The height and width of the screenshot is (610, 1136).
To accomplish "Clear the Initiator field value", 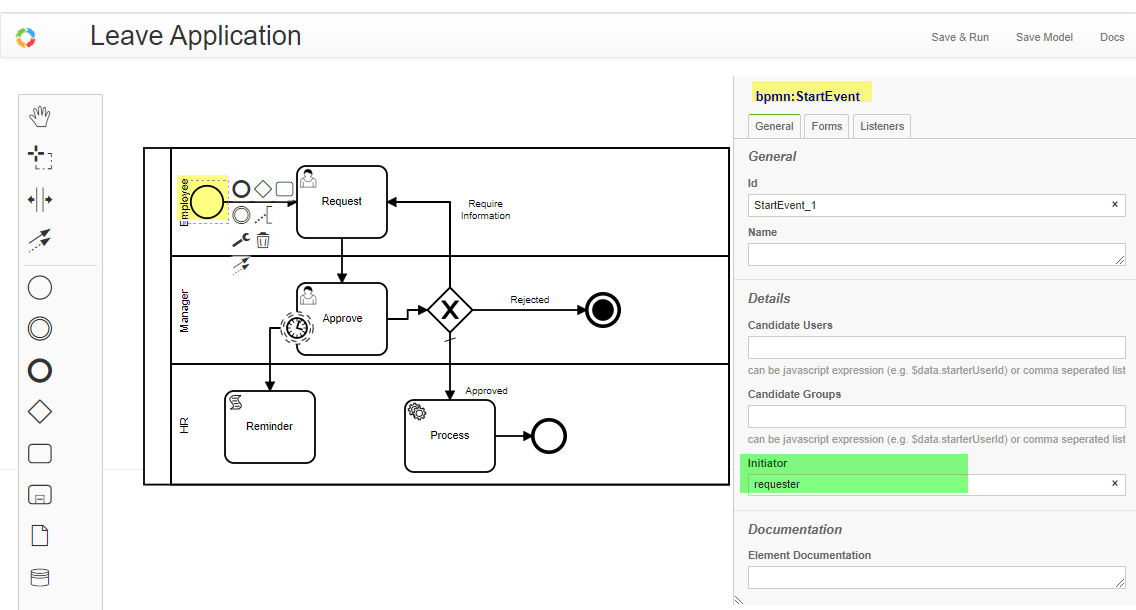I will click(1114, 484).
